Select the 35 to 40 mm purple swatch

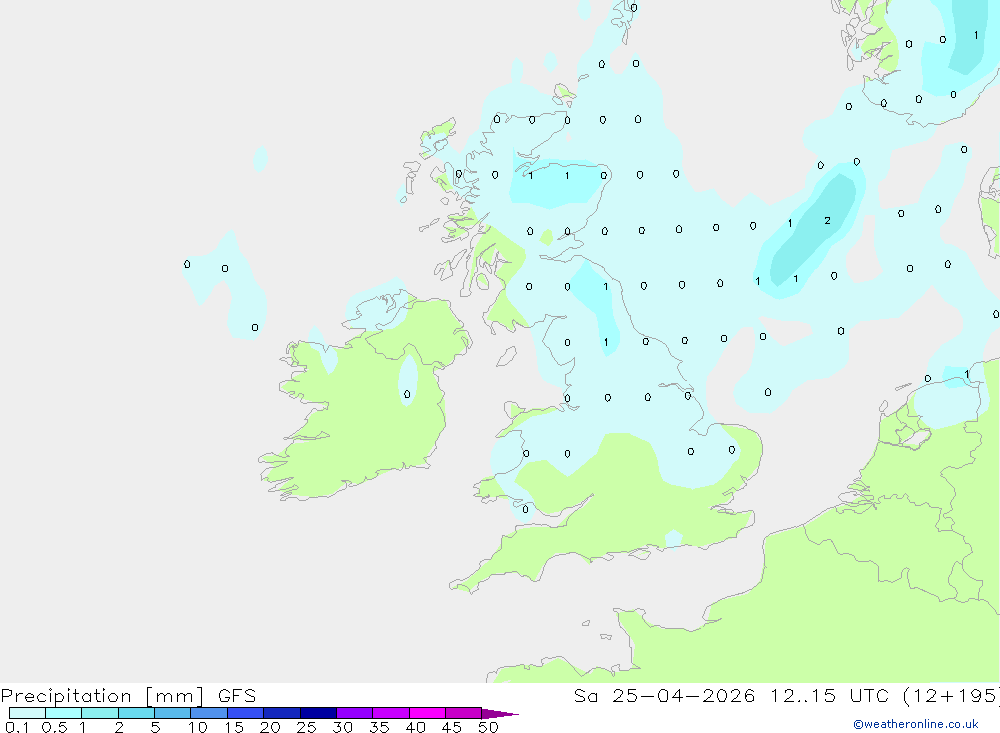(x=391, y=713)
